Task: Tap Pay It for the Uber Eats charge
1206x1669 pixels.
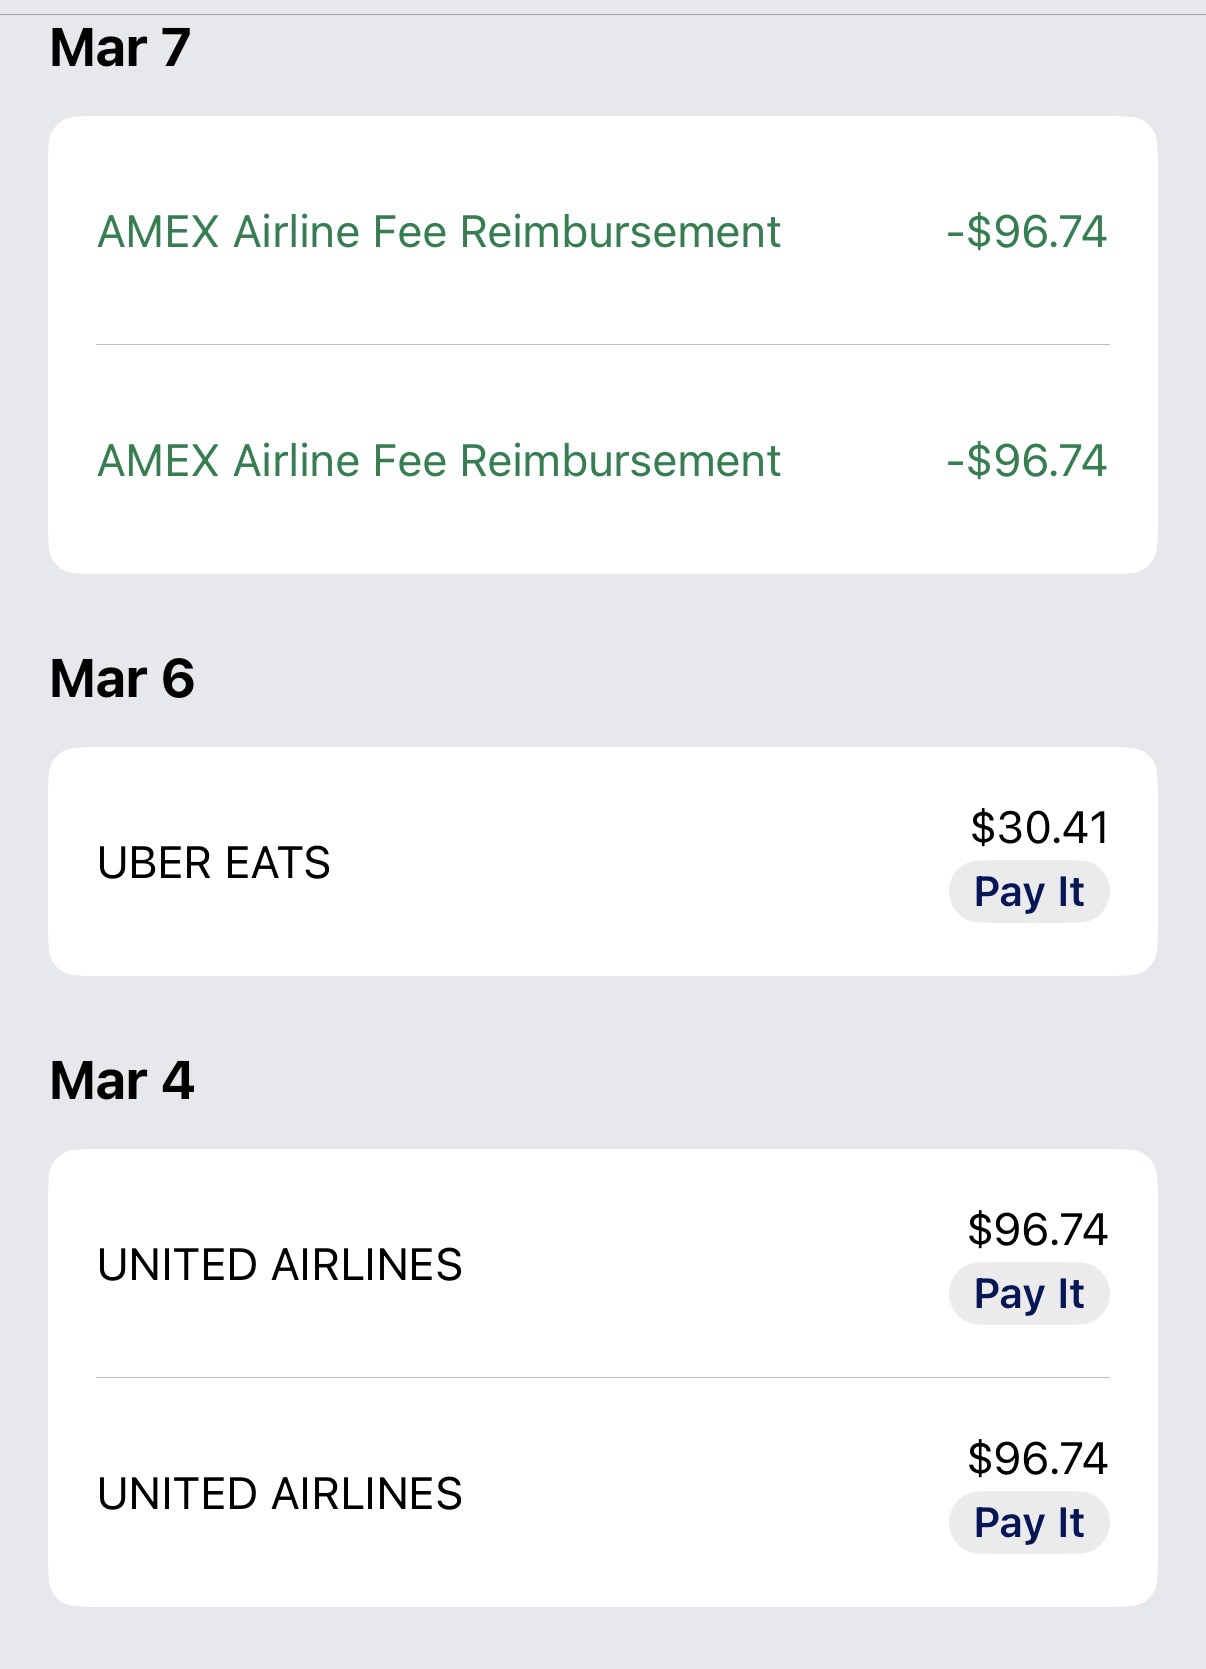Action: coord(1029,892)
